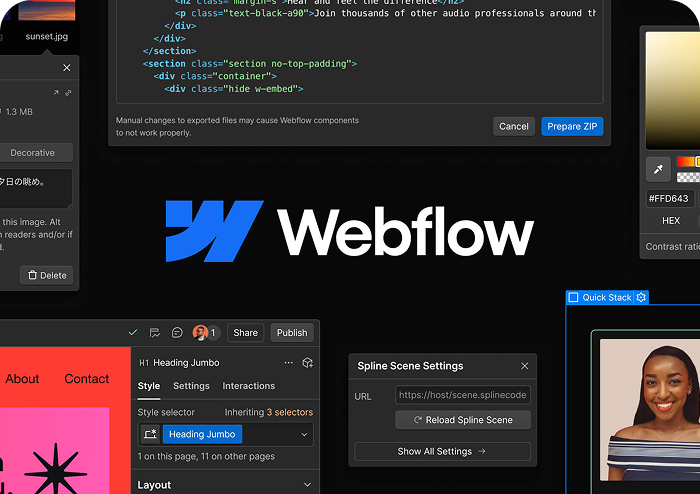Click the 'Contrast ratio' text
Image resolution: width=700 pixels, height=494 pixels.
pos(672,247)
